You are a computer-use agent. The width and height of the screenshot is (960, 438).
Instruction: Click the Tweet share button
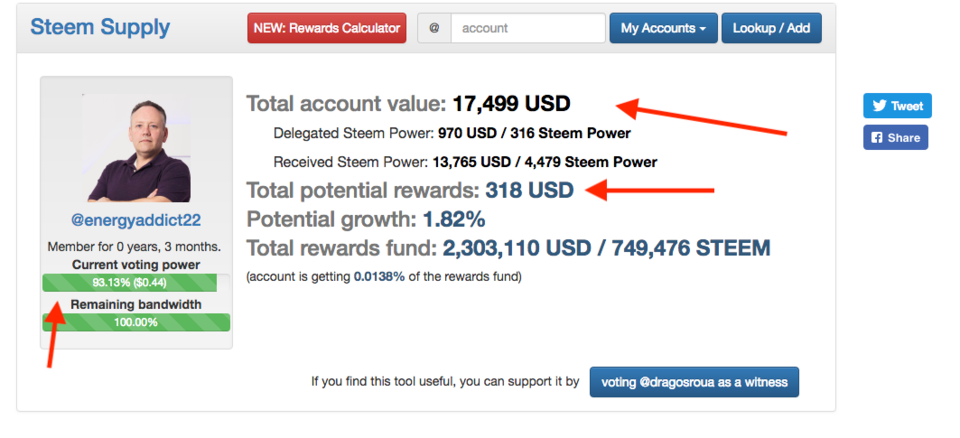click(898, 106)
